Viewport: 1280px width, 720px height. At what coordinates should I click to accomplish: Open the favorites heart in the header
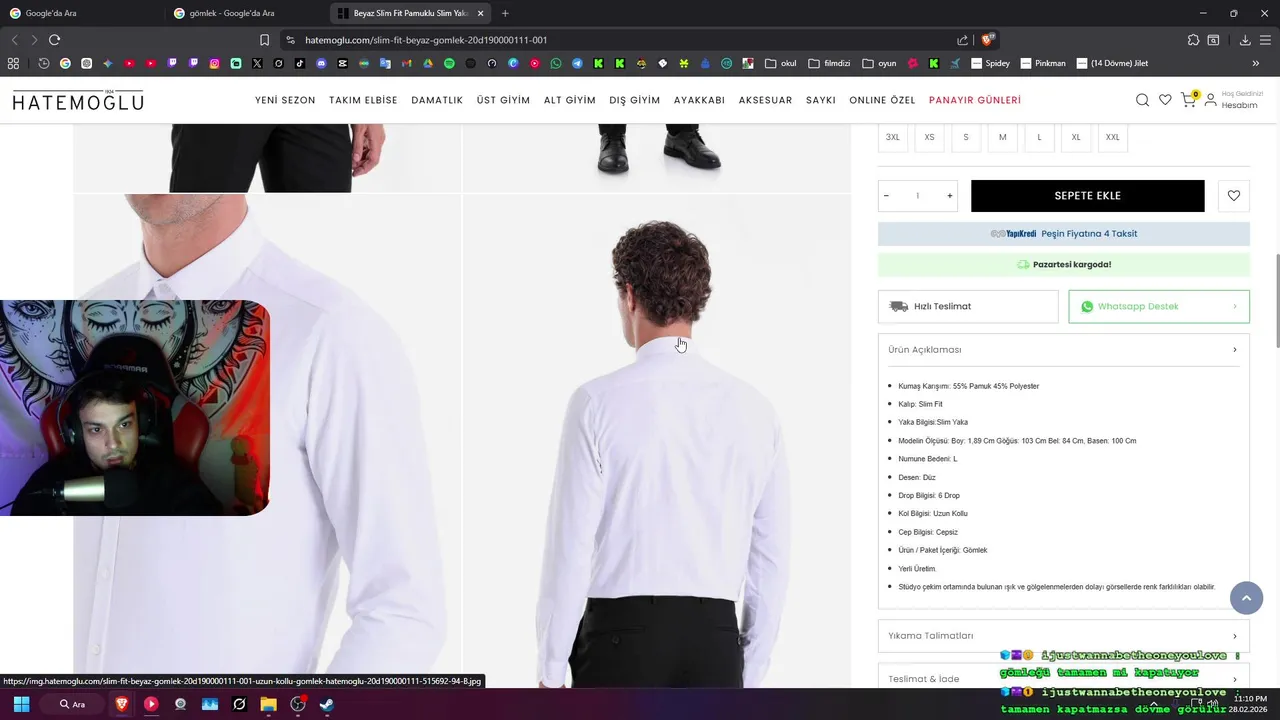point(1165,100)
